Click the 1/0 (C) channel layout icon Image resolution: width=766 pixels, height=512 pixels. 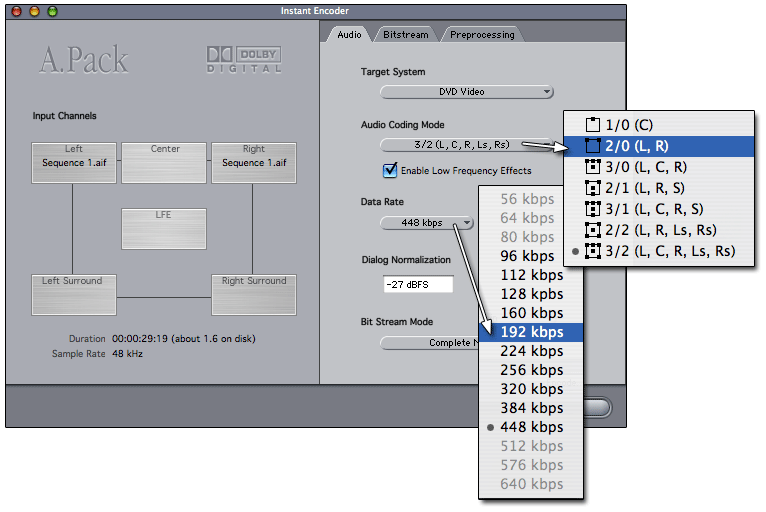tap(593, 125)
